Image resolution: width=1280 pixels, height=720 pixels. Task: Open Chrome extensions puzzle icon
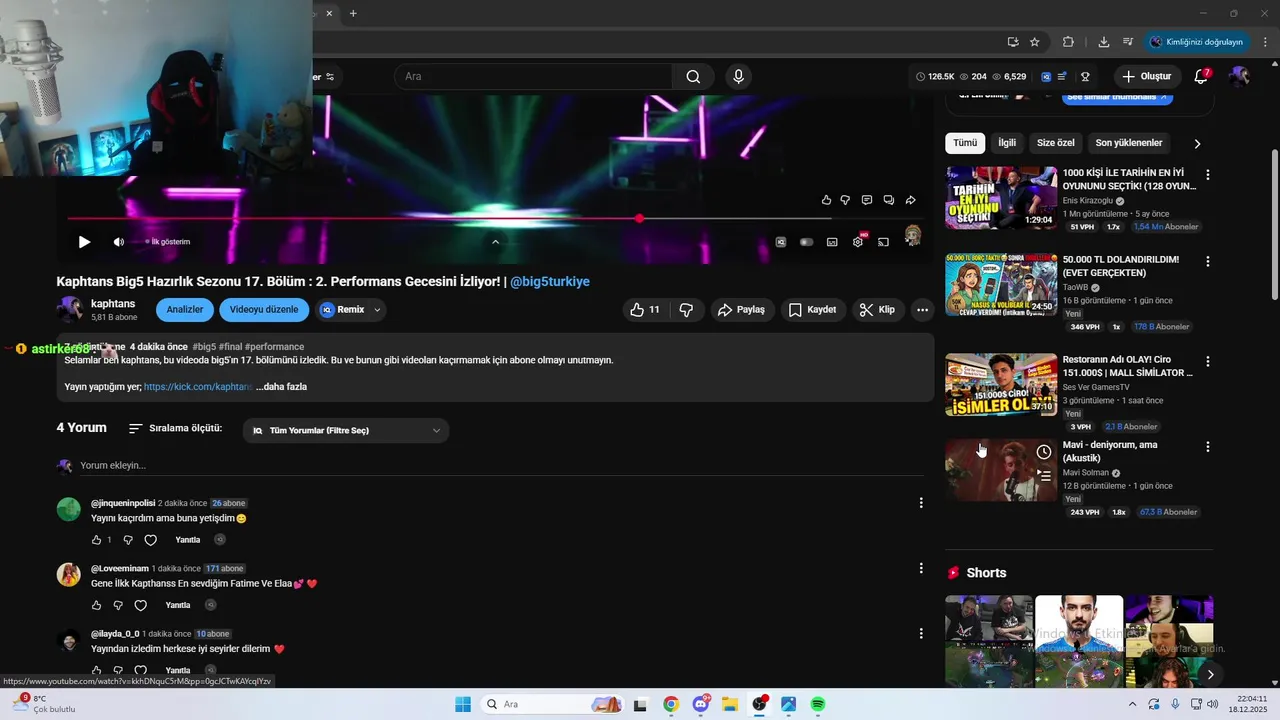click(x=1068, y=42)
